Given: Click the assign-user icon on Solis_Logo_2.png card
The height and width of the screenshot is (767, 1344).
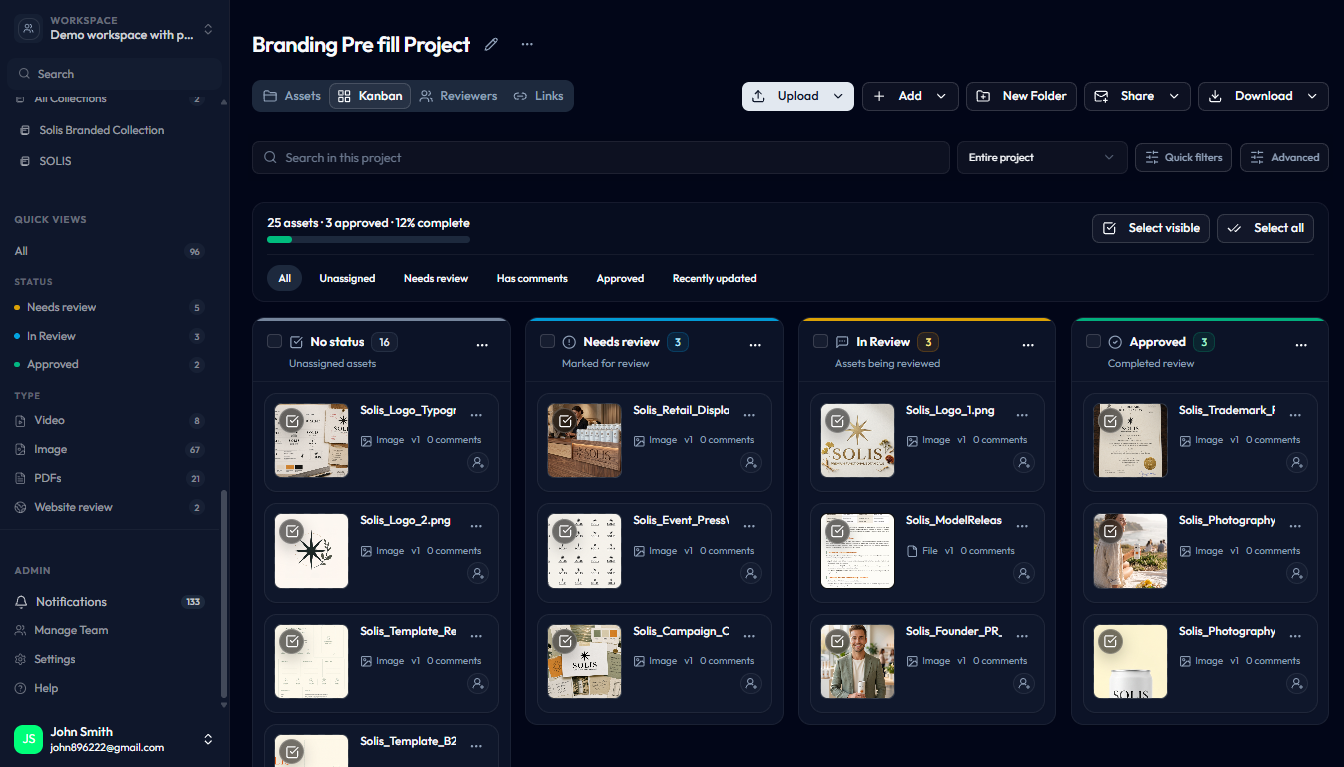Looking at the screenshot, I should pos(478,574).
